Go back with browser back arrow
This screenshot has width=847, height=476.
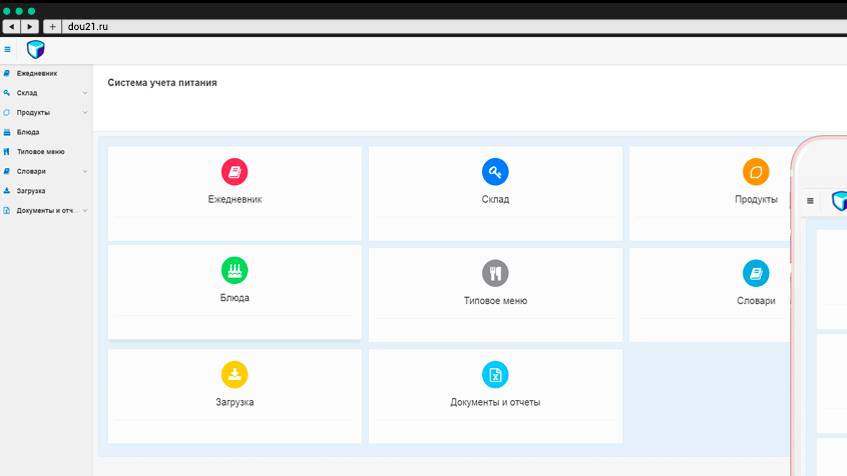(x=11, y=26)
